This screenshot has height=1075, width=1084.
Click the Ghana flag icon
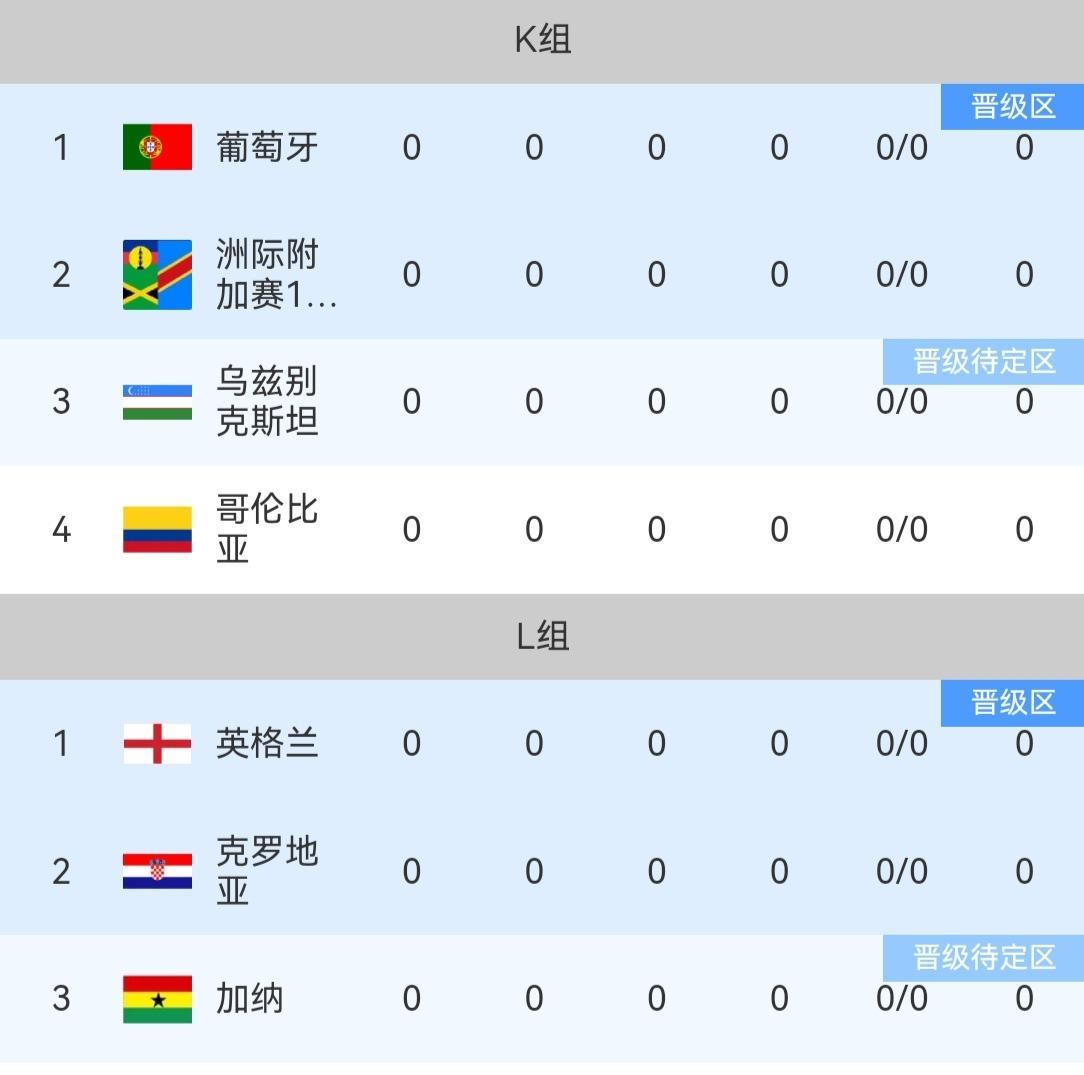pos(157,999)
